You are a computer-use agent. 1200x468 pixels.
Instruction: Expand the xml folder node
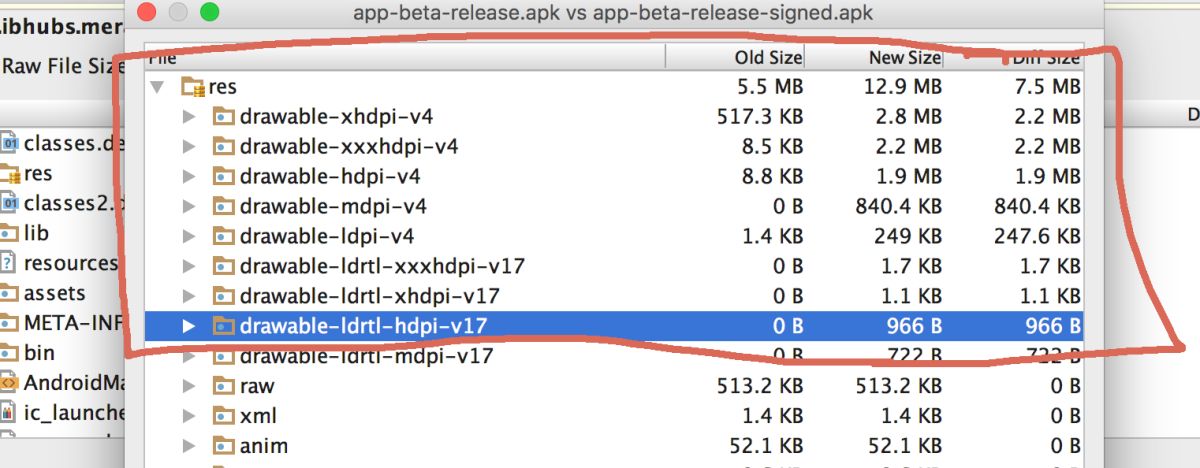pos(189,416)
